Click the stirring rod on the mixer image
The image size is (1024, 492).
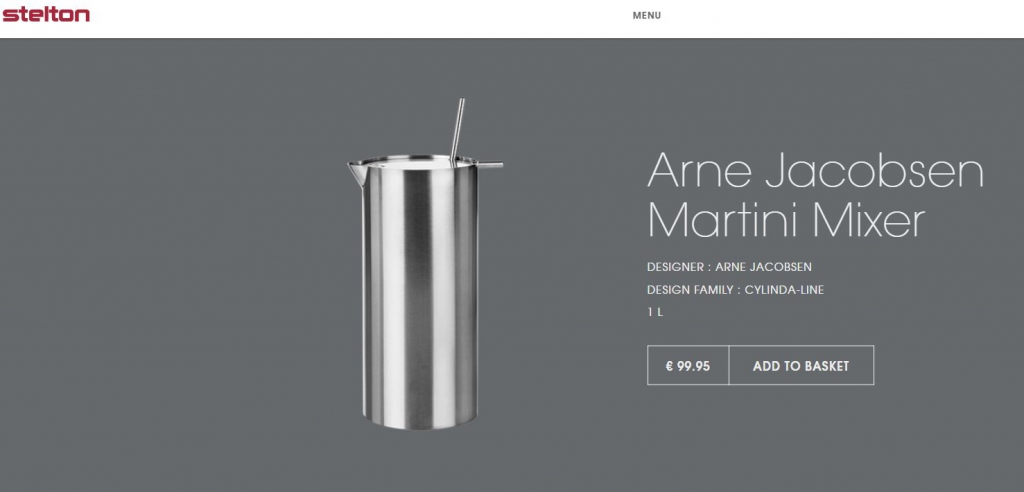point(458,127)
